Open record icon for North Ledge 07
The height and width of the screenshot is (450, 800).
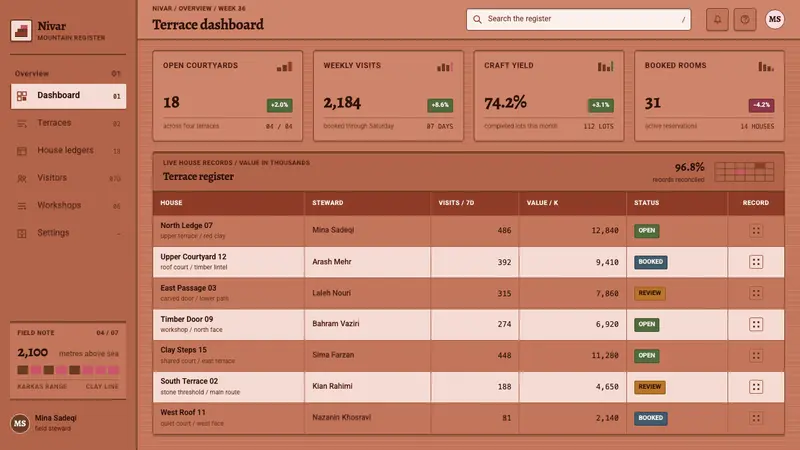756,231
